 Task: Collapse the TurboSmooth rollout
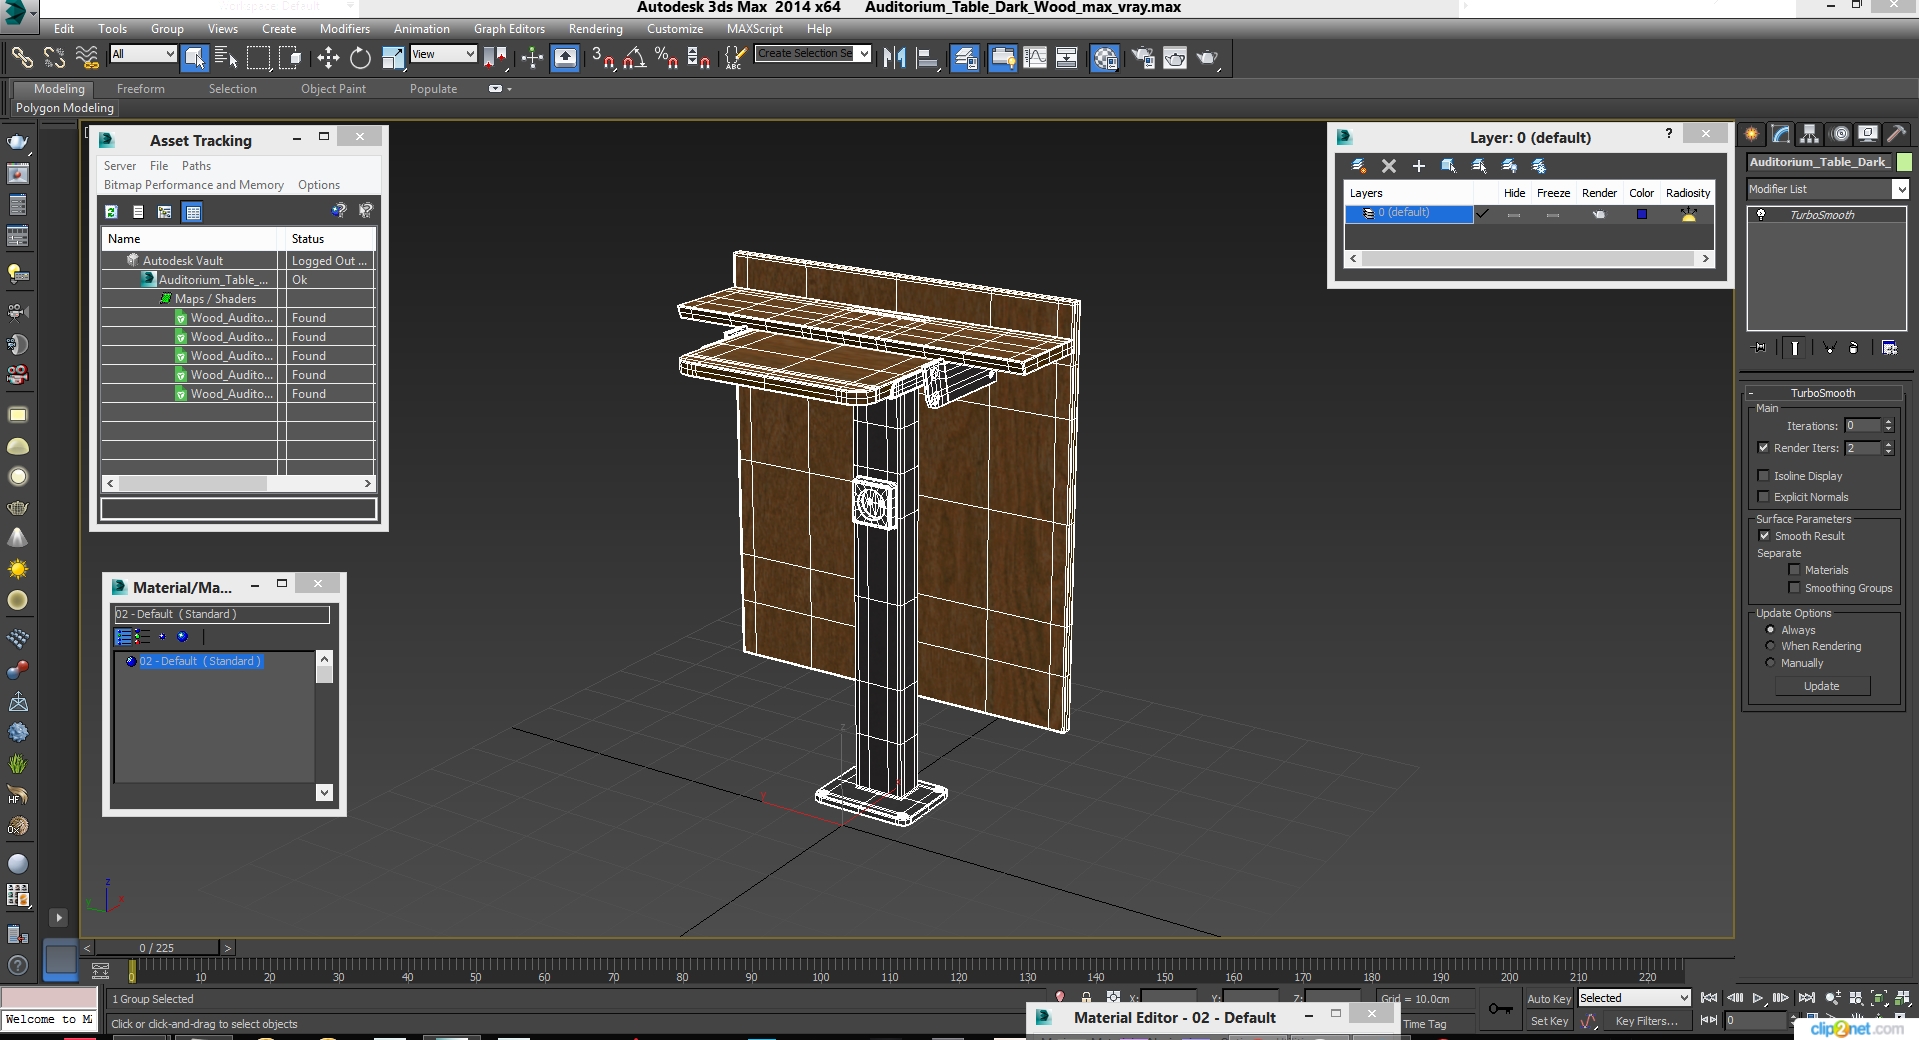coord(1821,393)
